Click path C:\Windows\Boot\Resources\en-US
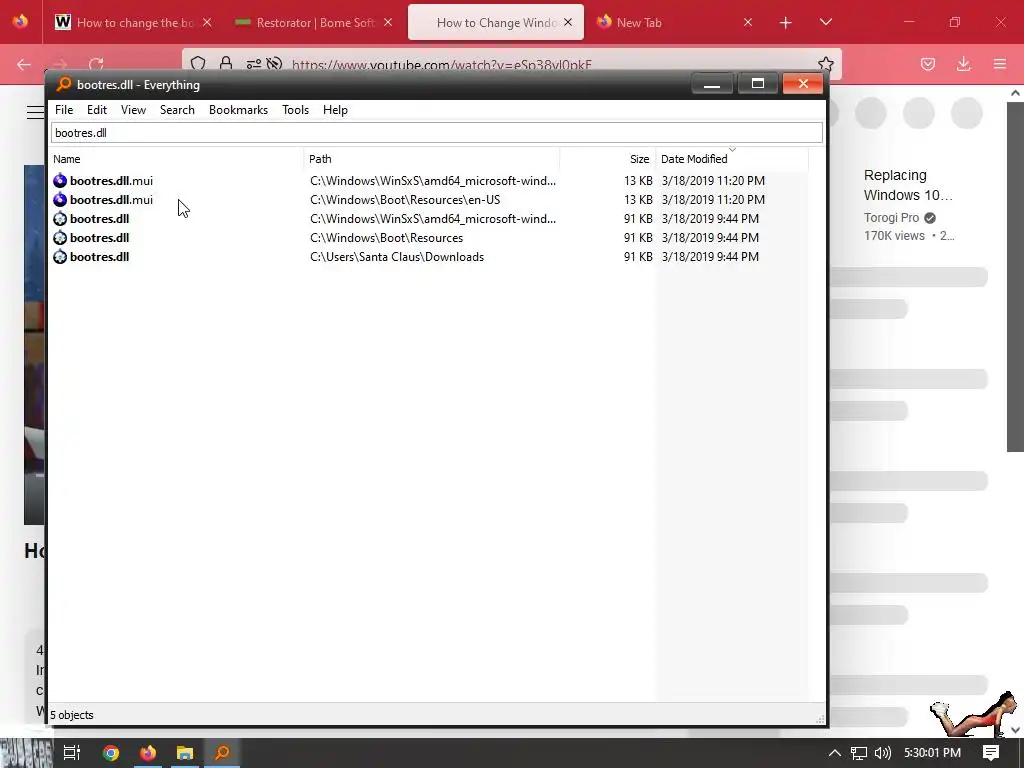 (x=405, y=200)
